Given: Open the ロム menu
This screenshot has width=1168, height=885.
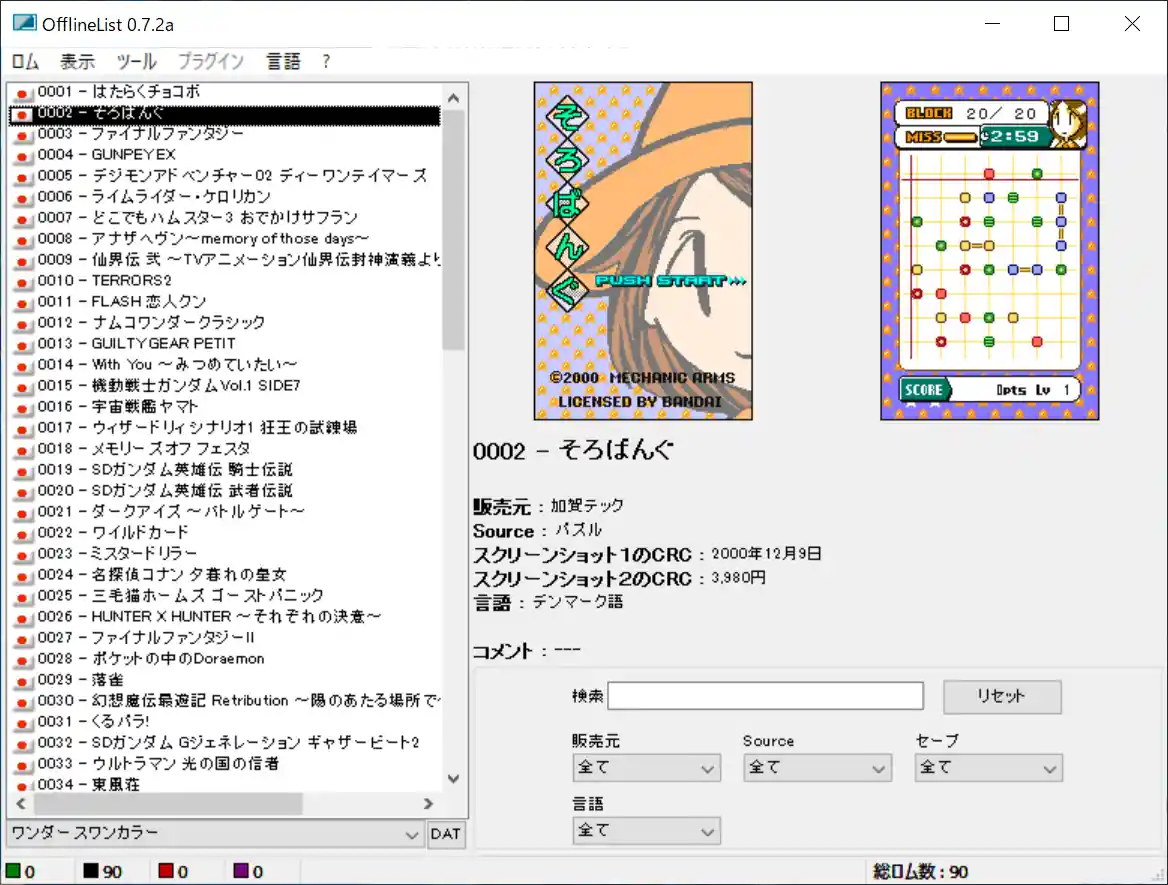Looking at the screenshot, I should coord(25,62).
